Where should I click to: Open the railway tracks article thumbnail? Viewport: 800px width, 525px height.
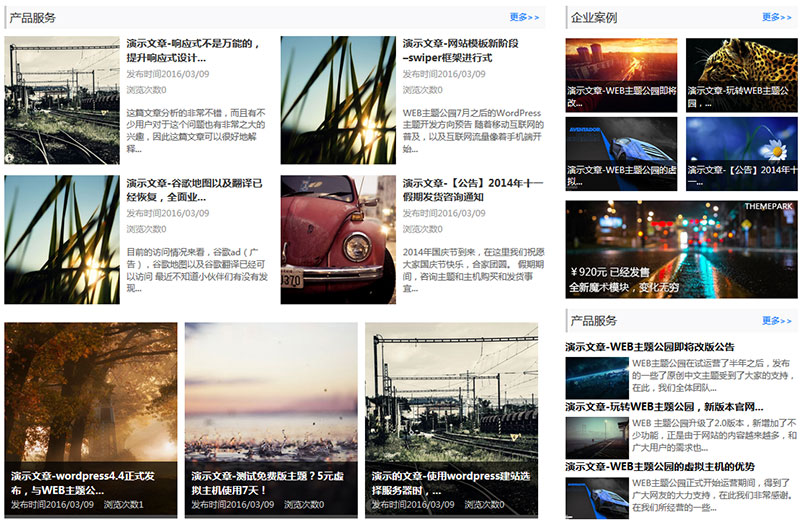(62, 100)
